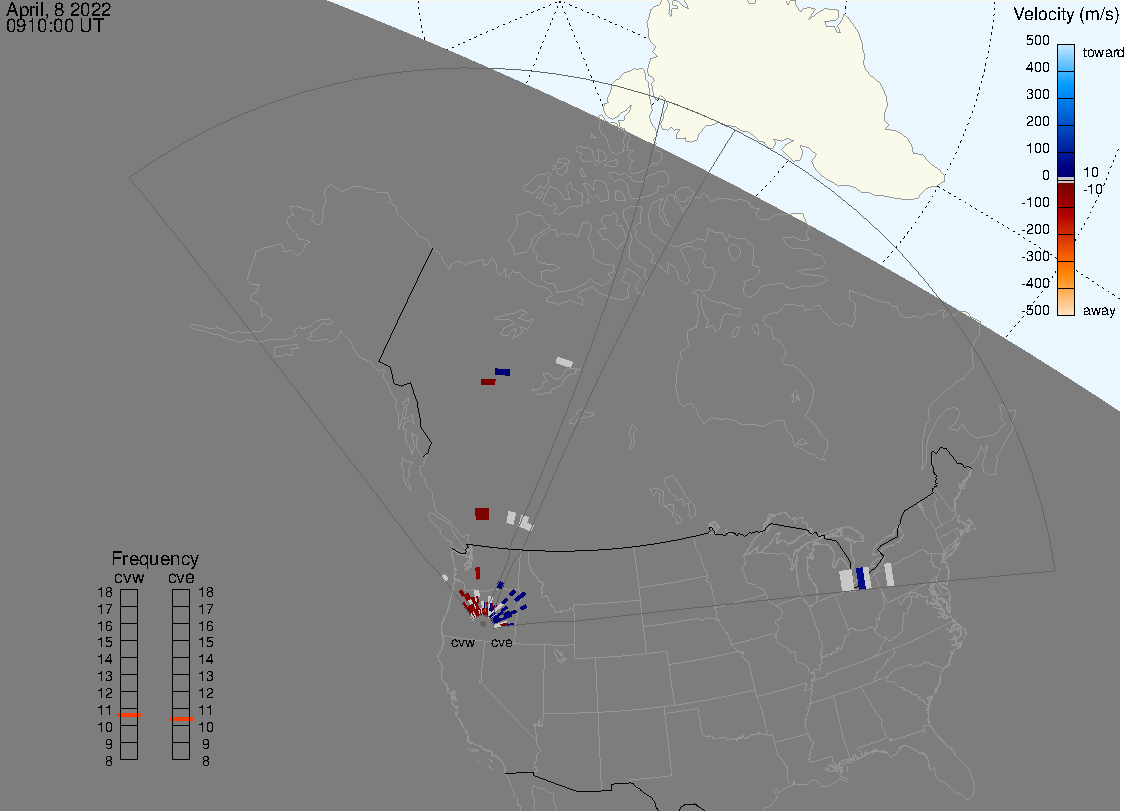Image resolution: width=1124 pixels, height=811 pixels.
Task: Click the blue velocity cell in northern Canada
Action: click(503, 372)
